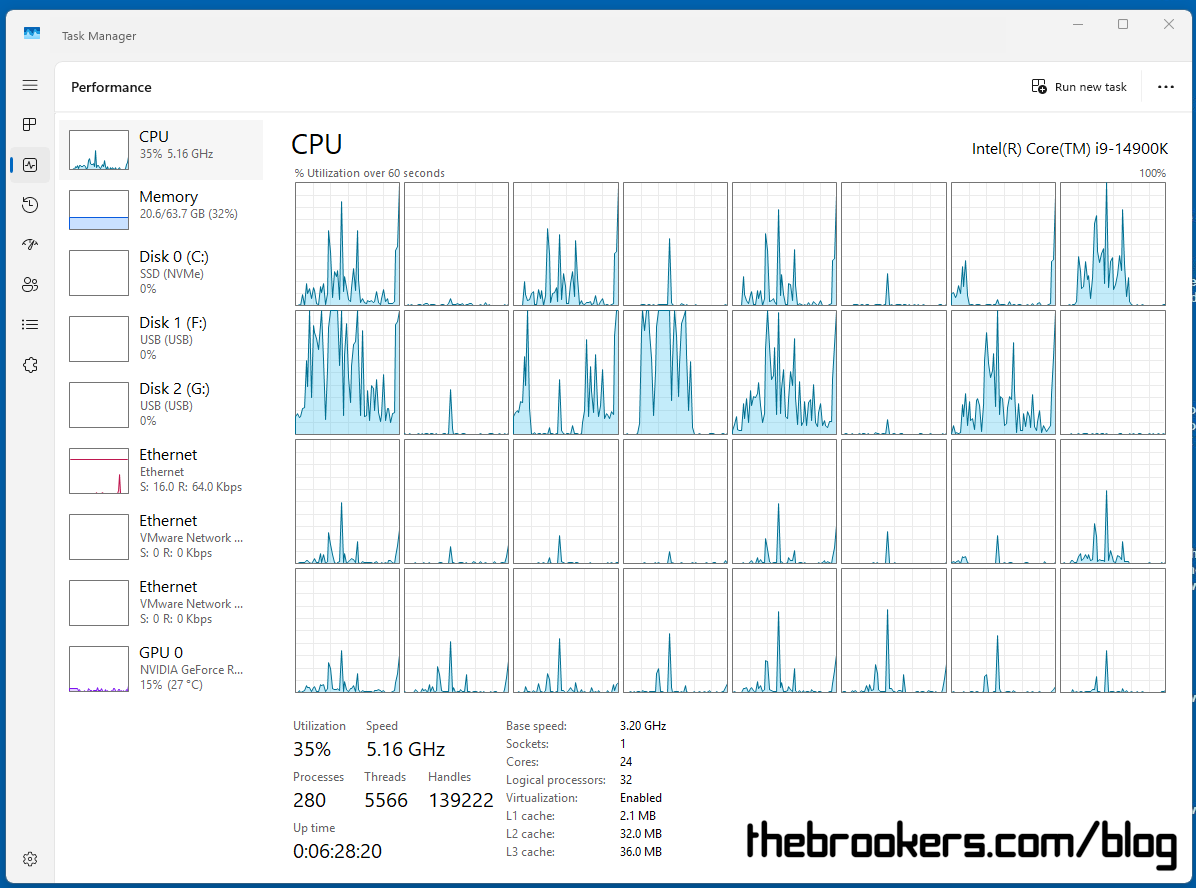
Task: Click '% Utilization over 60 seconds' label
Action: 370,173
